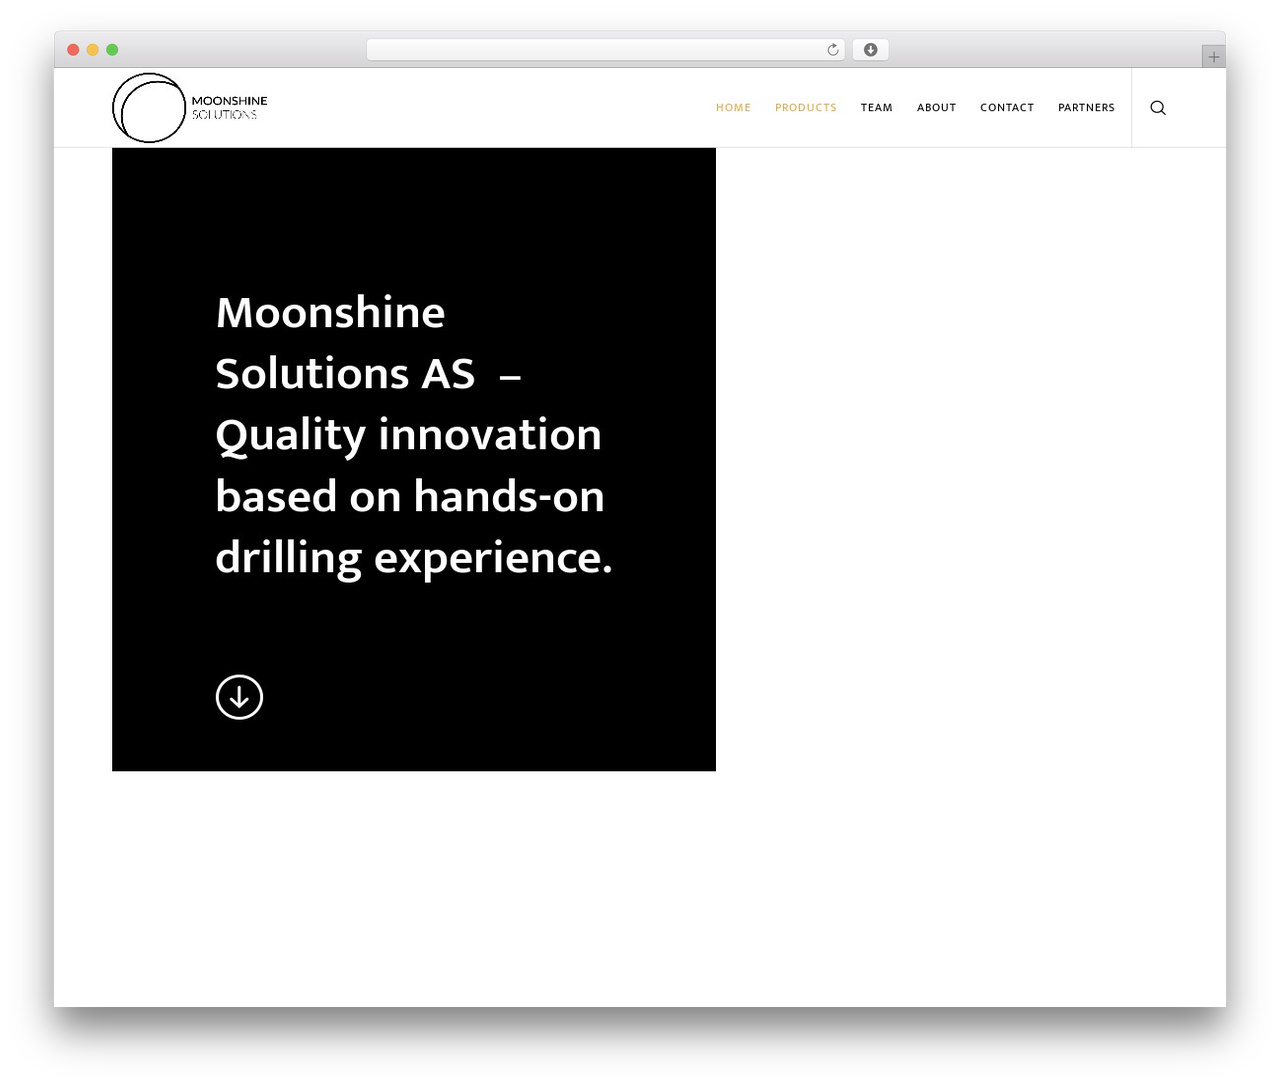Open the search magnifier icon
Image resolution: width=1280 pixels, height=1084 pixels.
coord(1158,108)
